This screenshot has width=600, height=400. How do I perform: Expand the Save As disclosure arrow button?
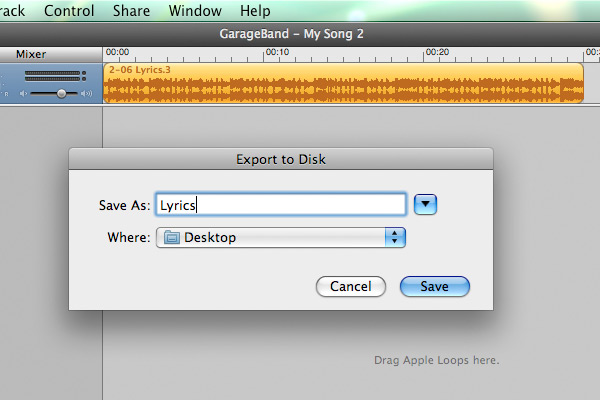[x=426, y=204]
